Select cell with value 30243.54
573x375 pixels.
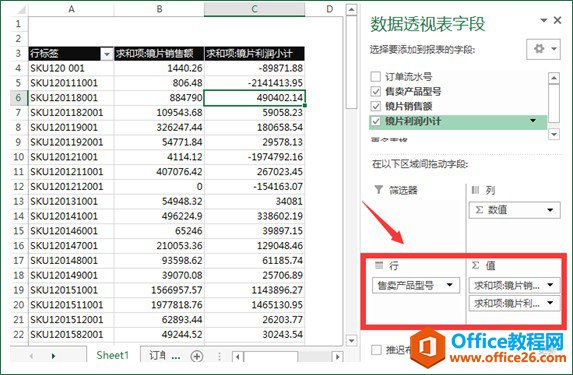coord(255,334)
